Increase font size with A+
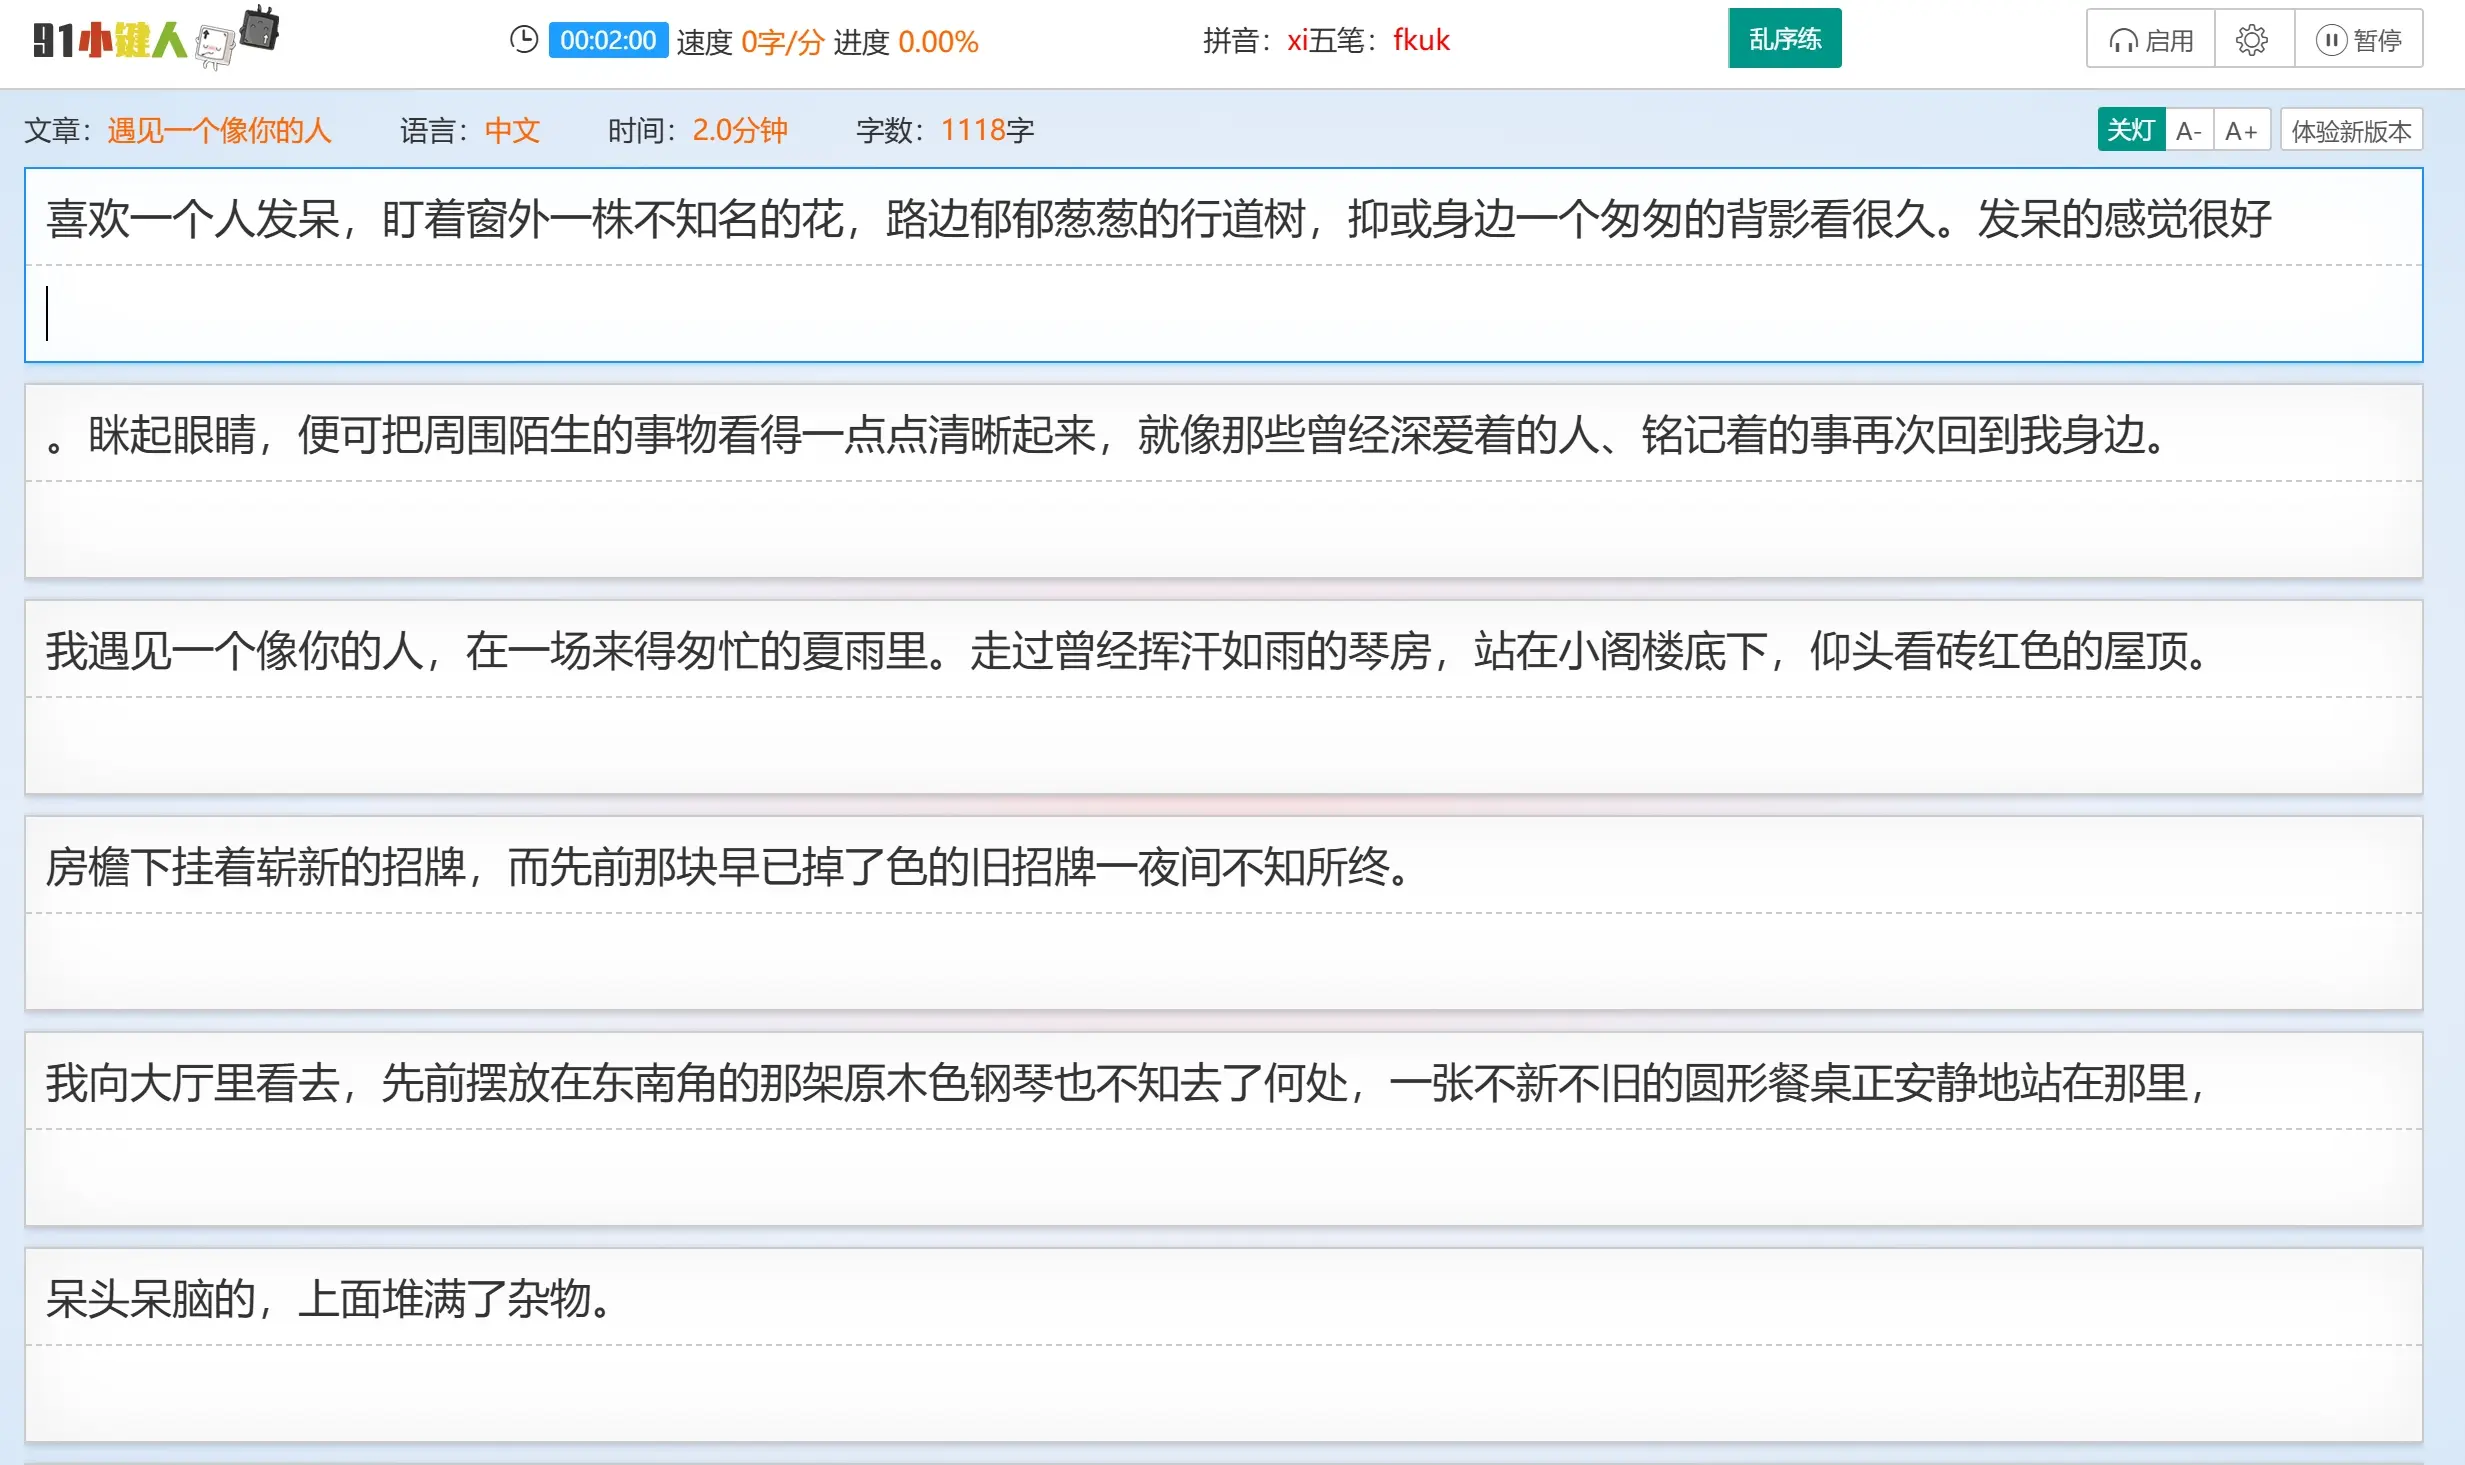Screen dimensions: 2465x1465 [2241, 130]
